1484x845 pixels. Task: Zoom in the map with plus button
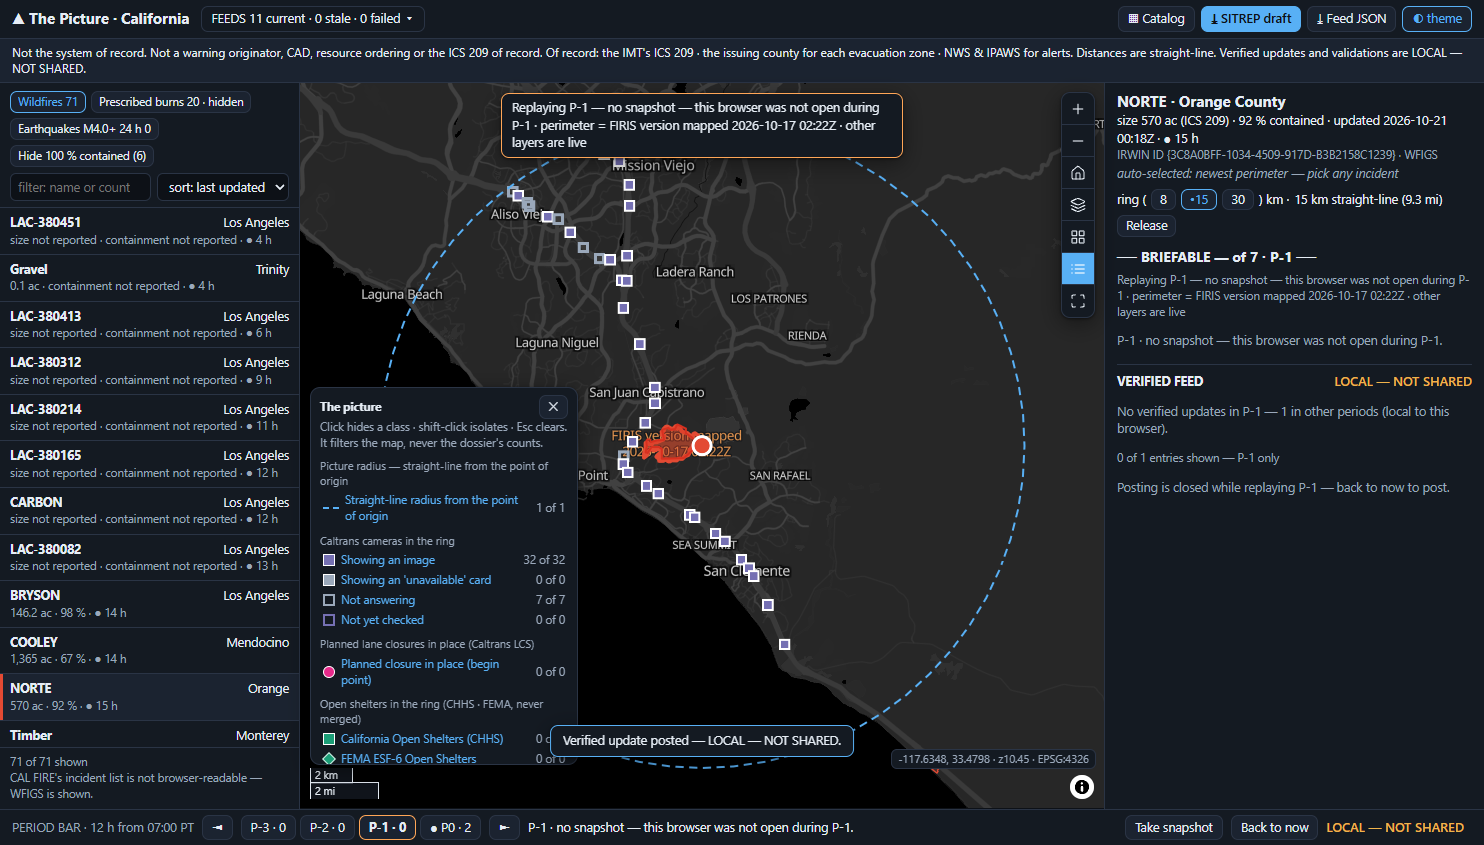point(1077,109)
